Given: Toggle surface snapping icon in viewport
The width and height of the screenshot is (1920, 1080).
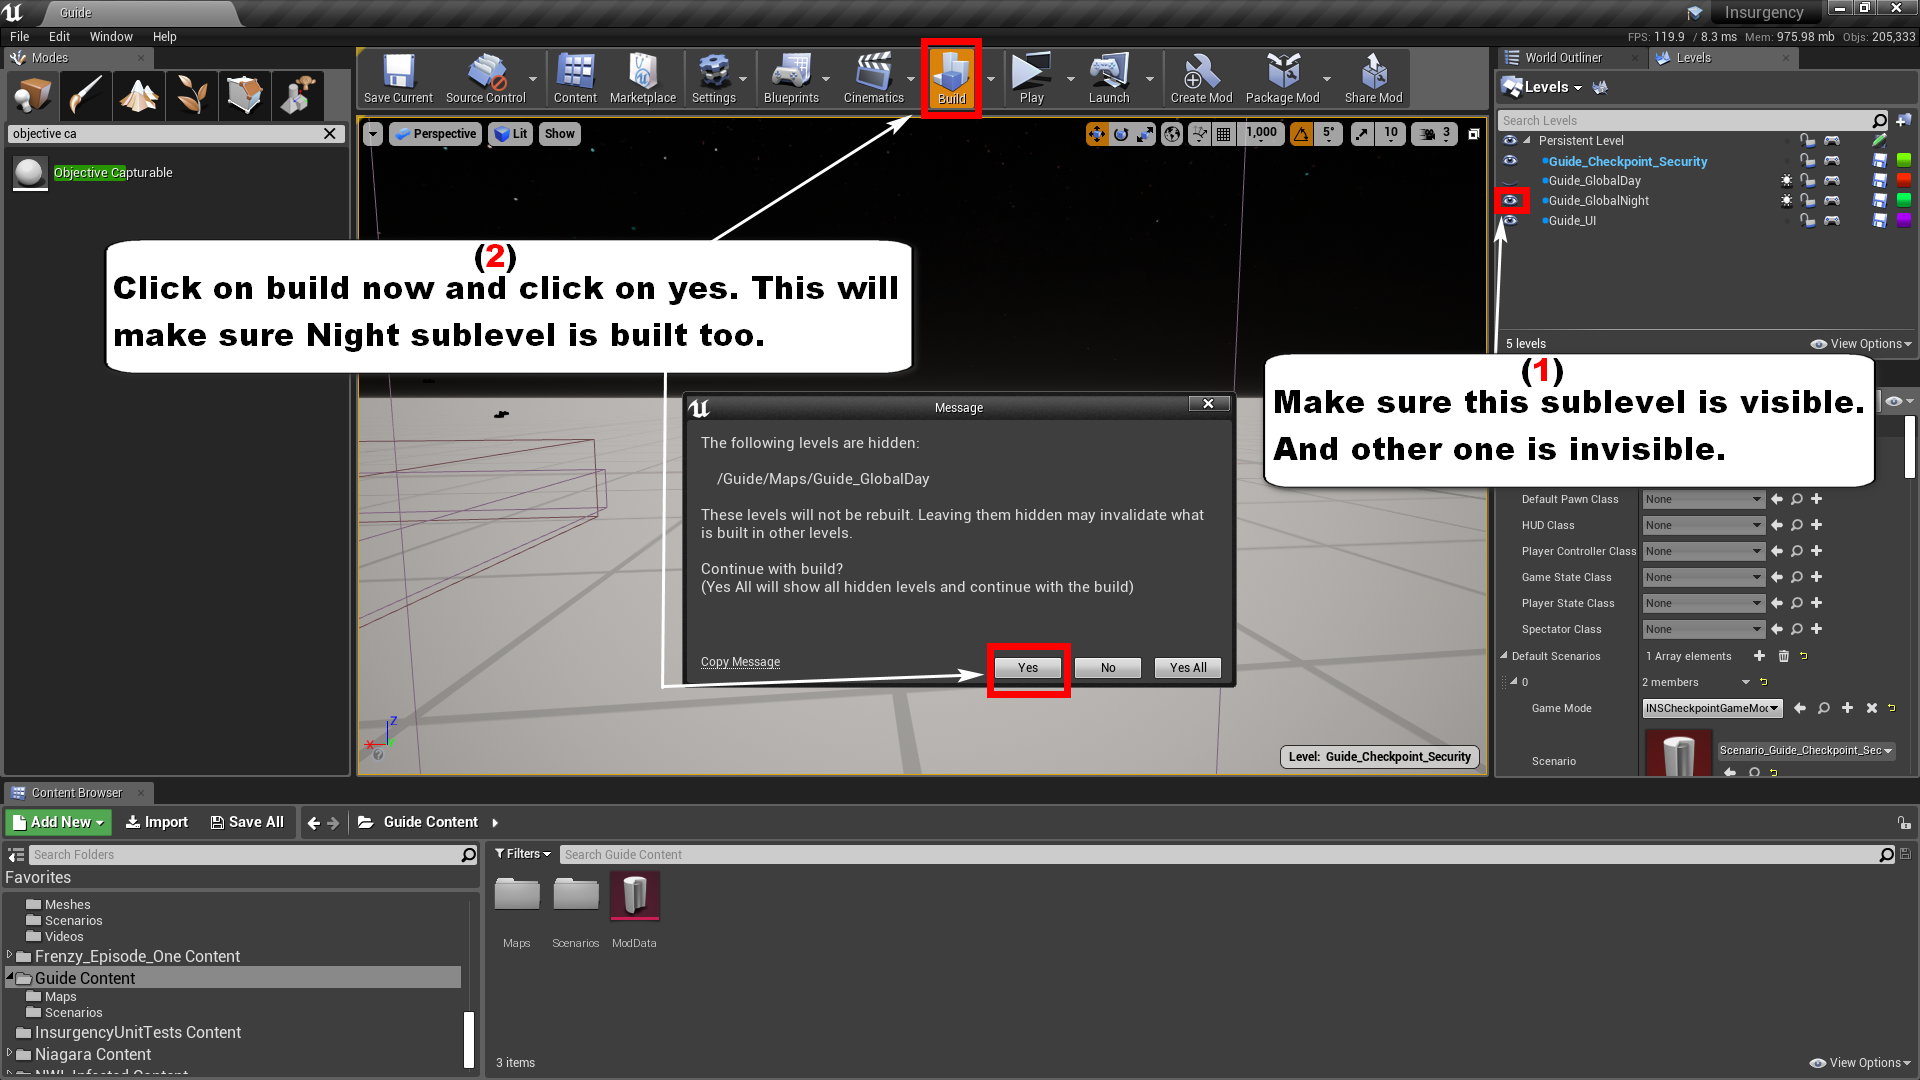Looking at the screenshot, I should pyautogui.click(x=1199, y=134).
